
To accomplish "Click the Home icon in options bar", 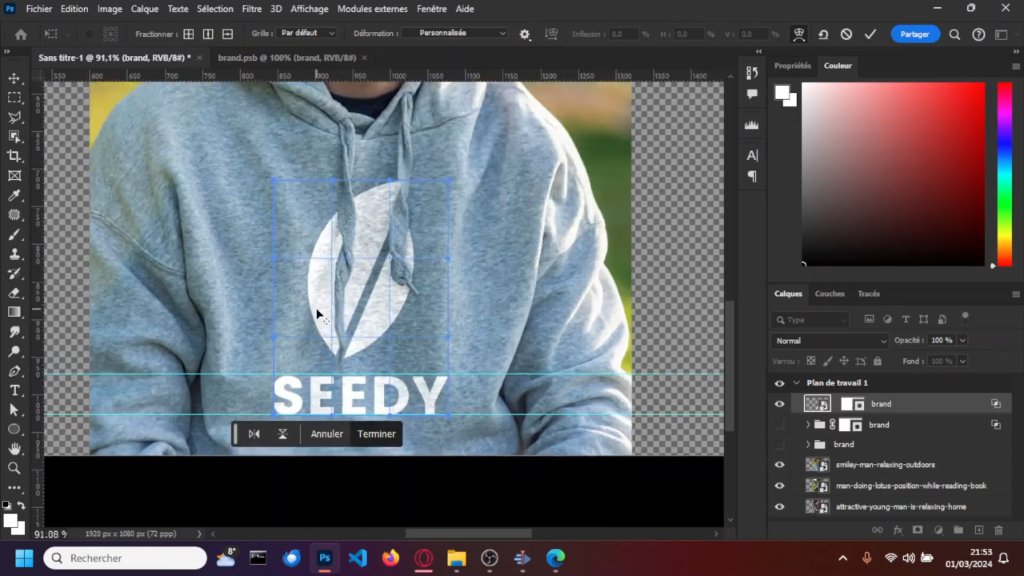I will click(21, 35).
